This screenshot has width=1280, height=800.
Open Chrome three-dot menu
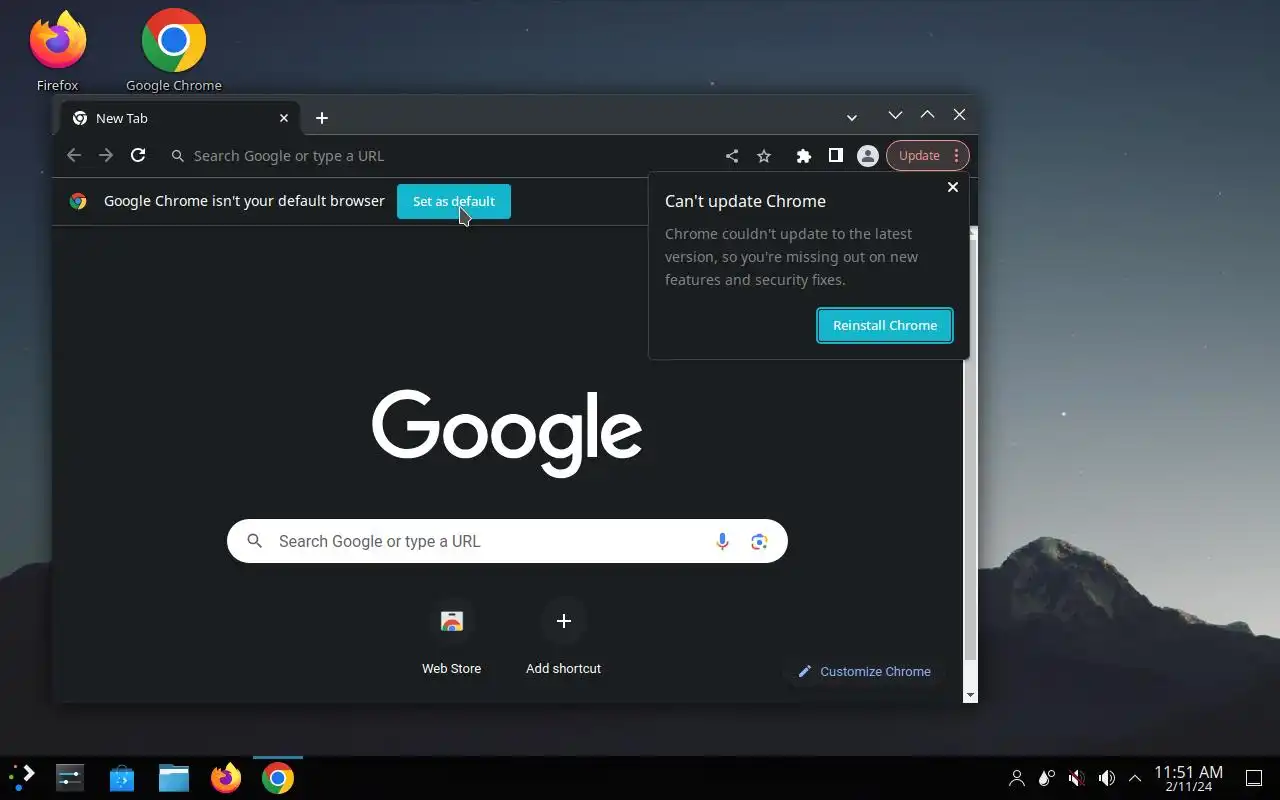click(x=957, y=156)
